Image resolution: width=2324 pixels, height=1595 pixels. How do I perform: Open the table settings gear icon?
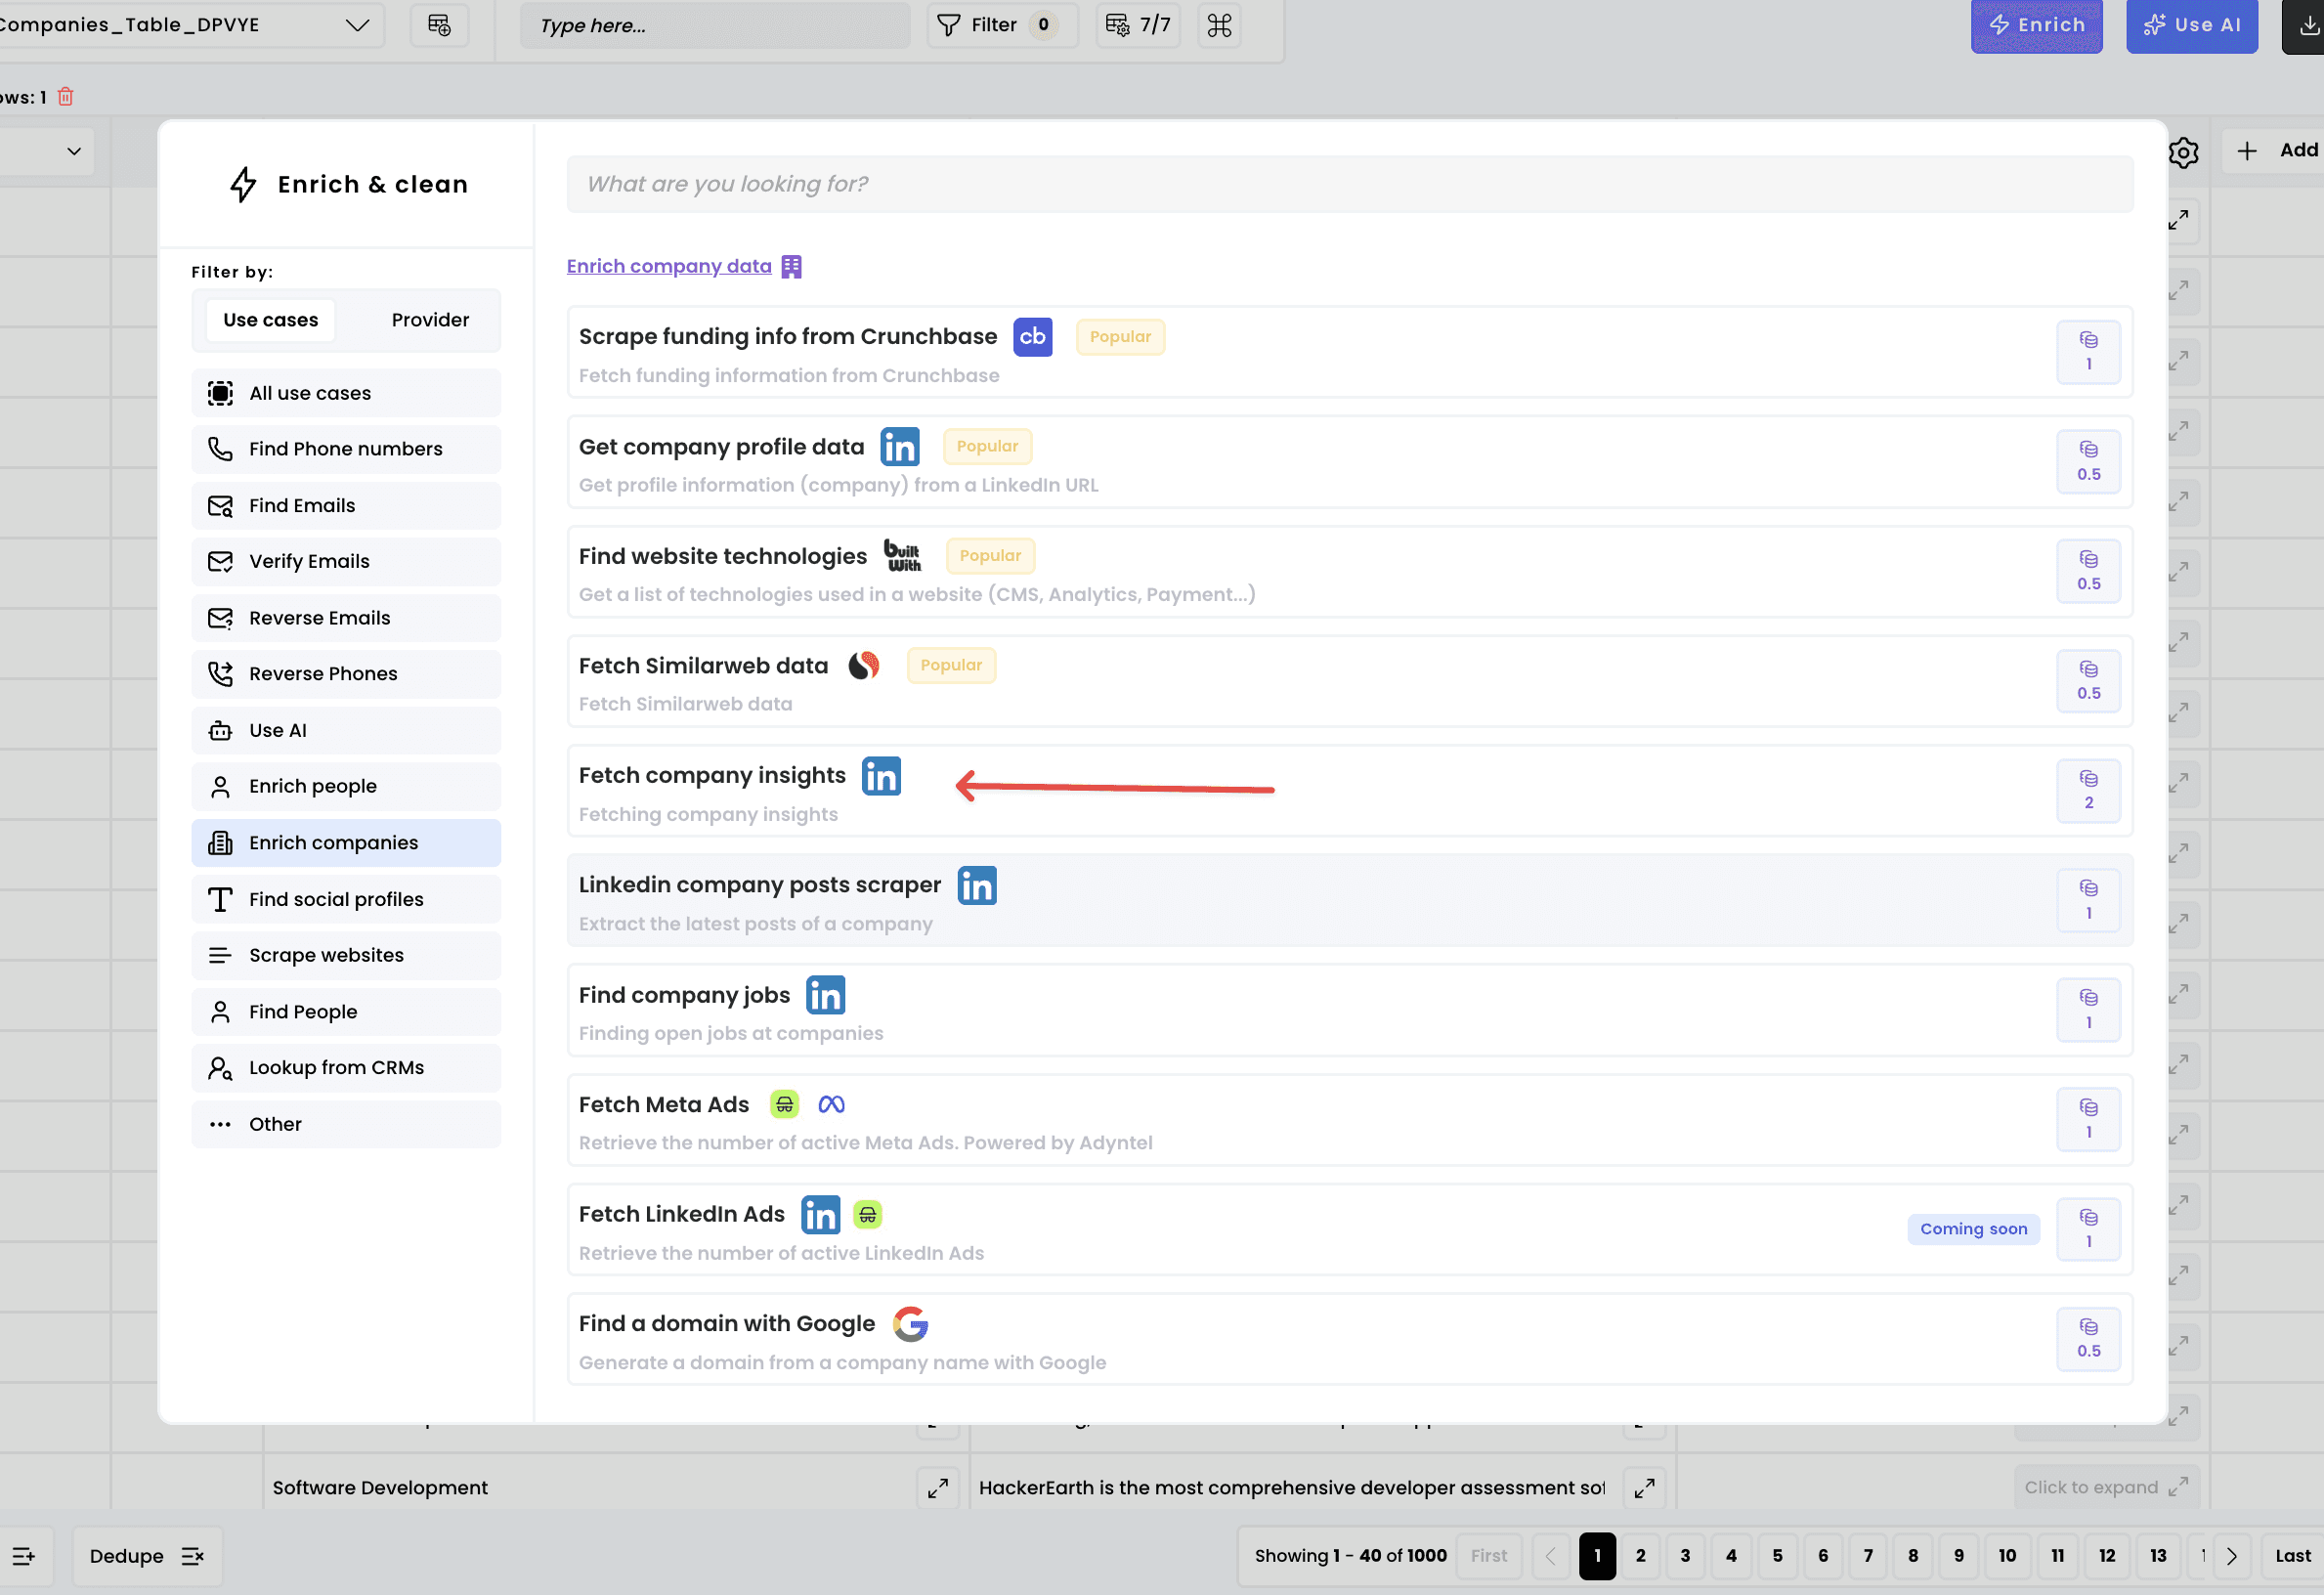pyautogui.click(x=2183, y=152)
